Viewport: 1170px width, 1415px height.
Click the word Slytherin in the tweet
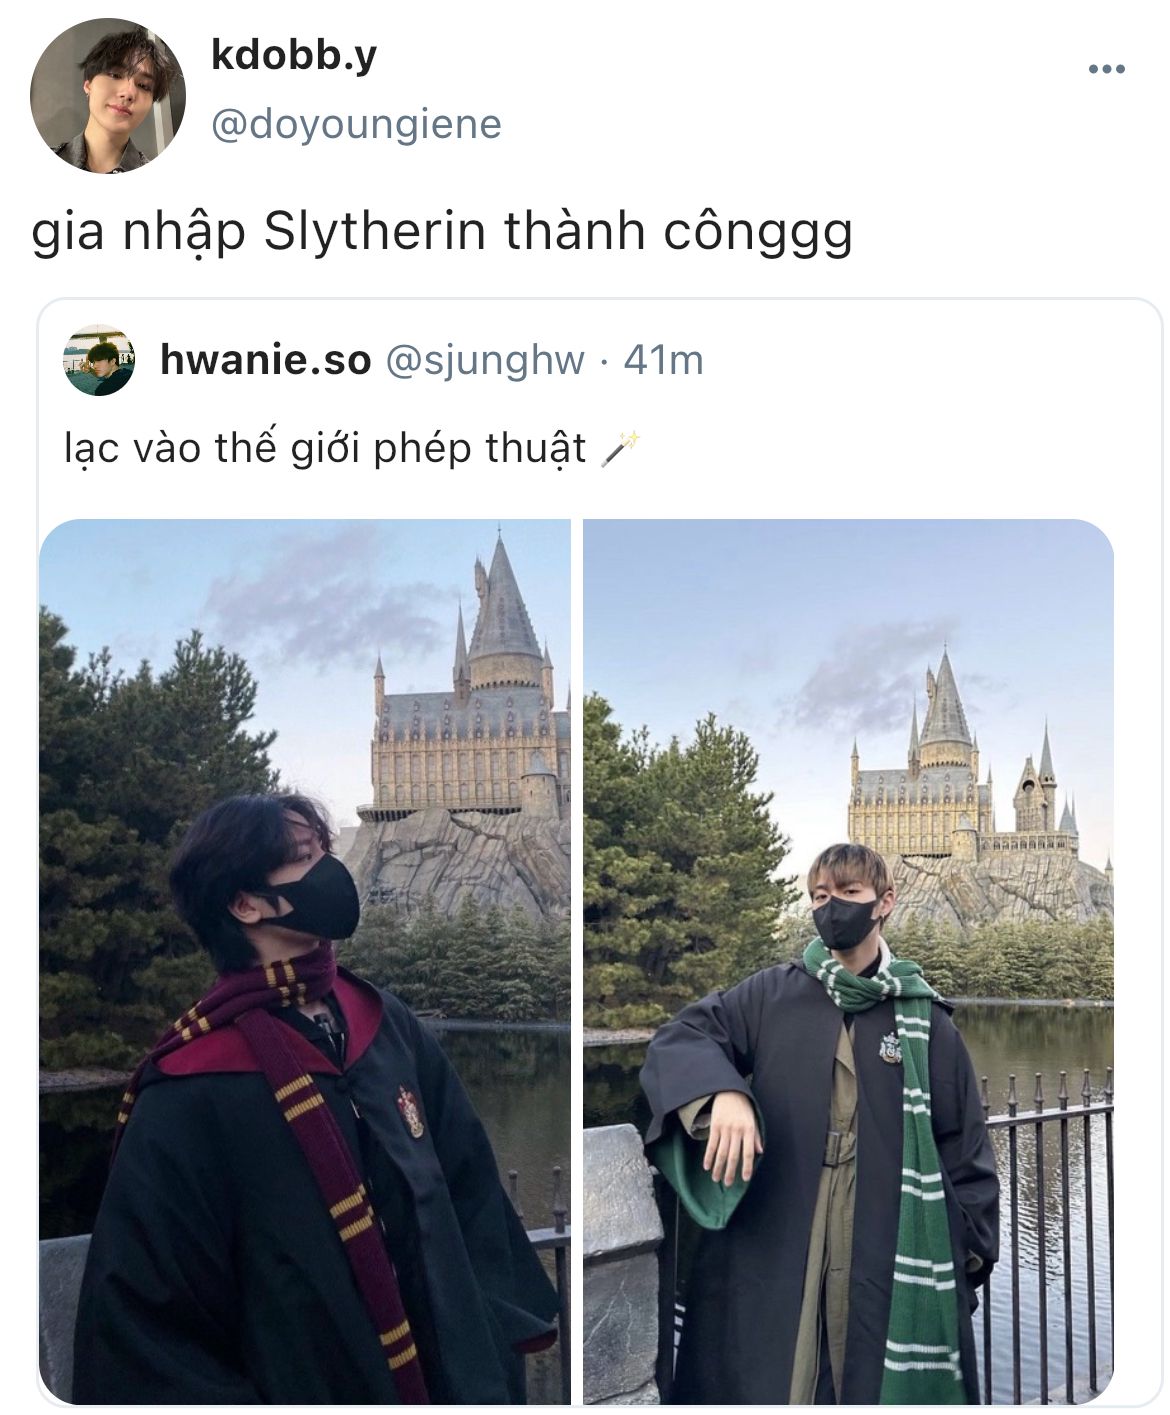tap(374, 233)
